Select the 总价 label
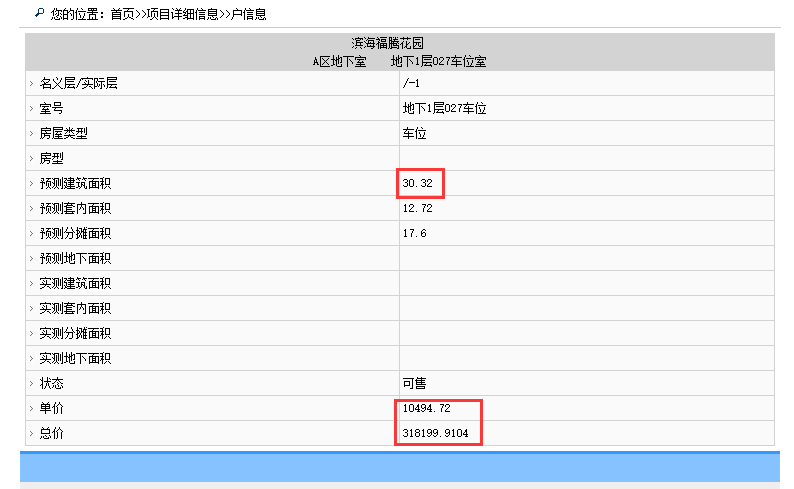Viewport: 794px width, 489px height. point(51,433)
